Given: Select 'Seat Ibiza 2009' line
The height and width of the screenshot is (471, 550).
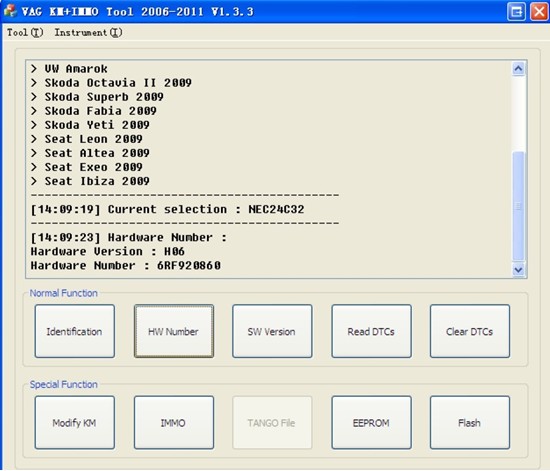Looking at the screenshot, I should (x=90, y=181).
